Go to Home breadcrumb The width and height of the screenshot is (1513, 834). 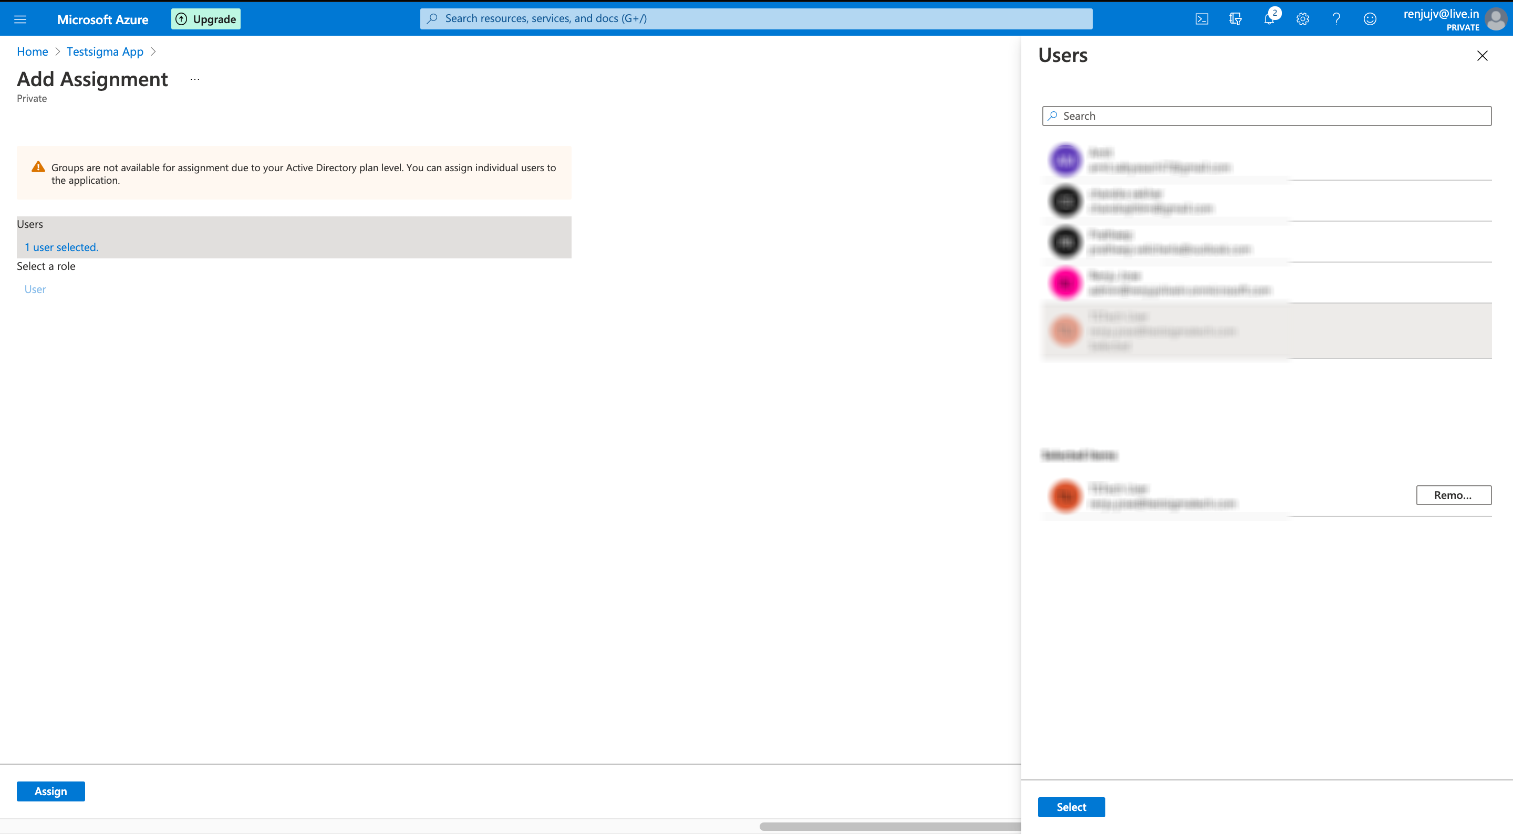[32, 52]
